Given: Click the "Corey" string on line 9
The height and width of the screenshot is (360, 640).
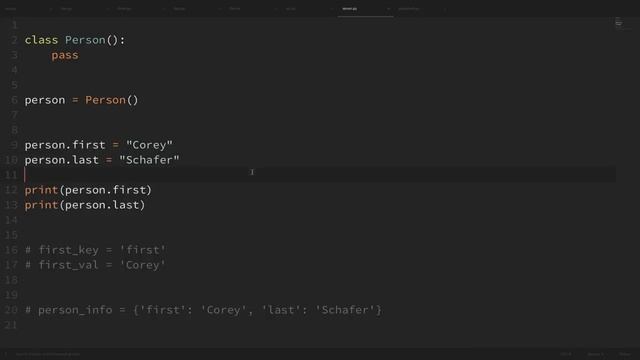Looking at the screenshot, I should [149, 145].
